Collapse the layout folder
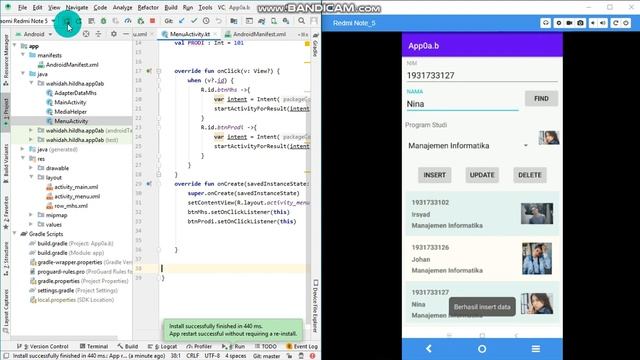640x360 pixels. pos(31,177)
